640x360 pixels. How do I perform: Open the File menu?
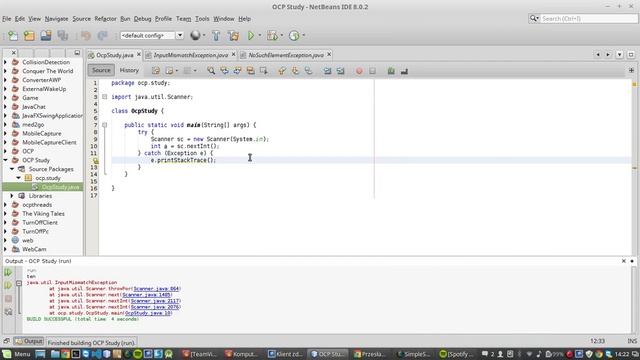tap(7, 19)
